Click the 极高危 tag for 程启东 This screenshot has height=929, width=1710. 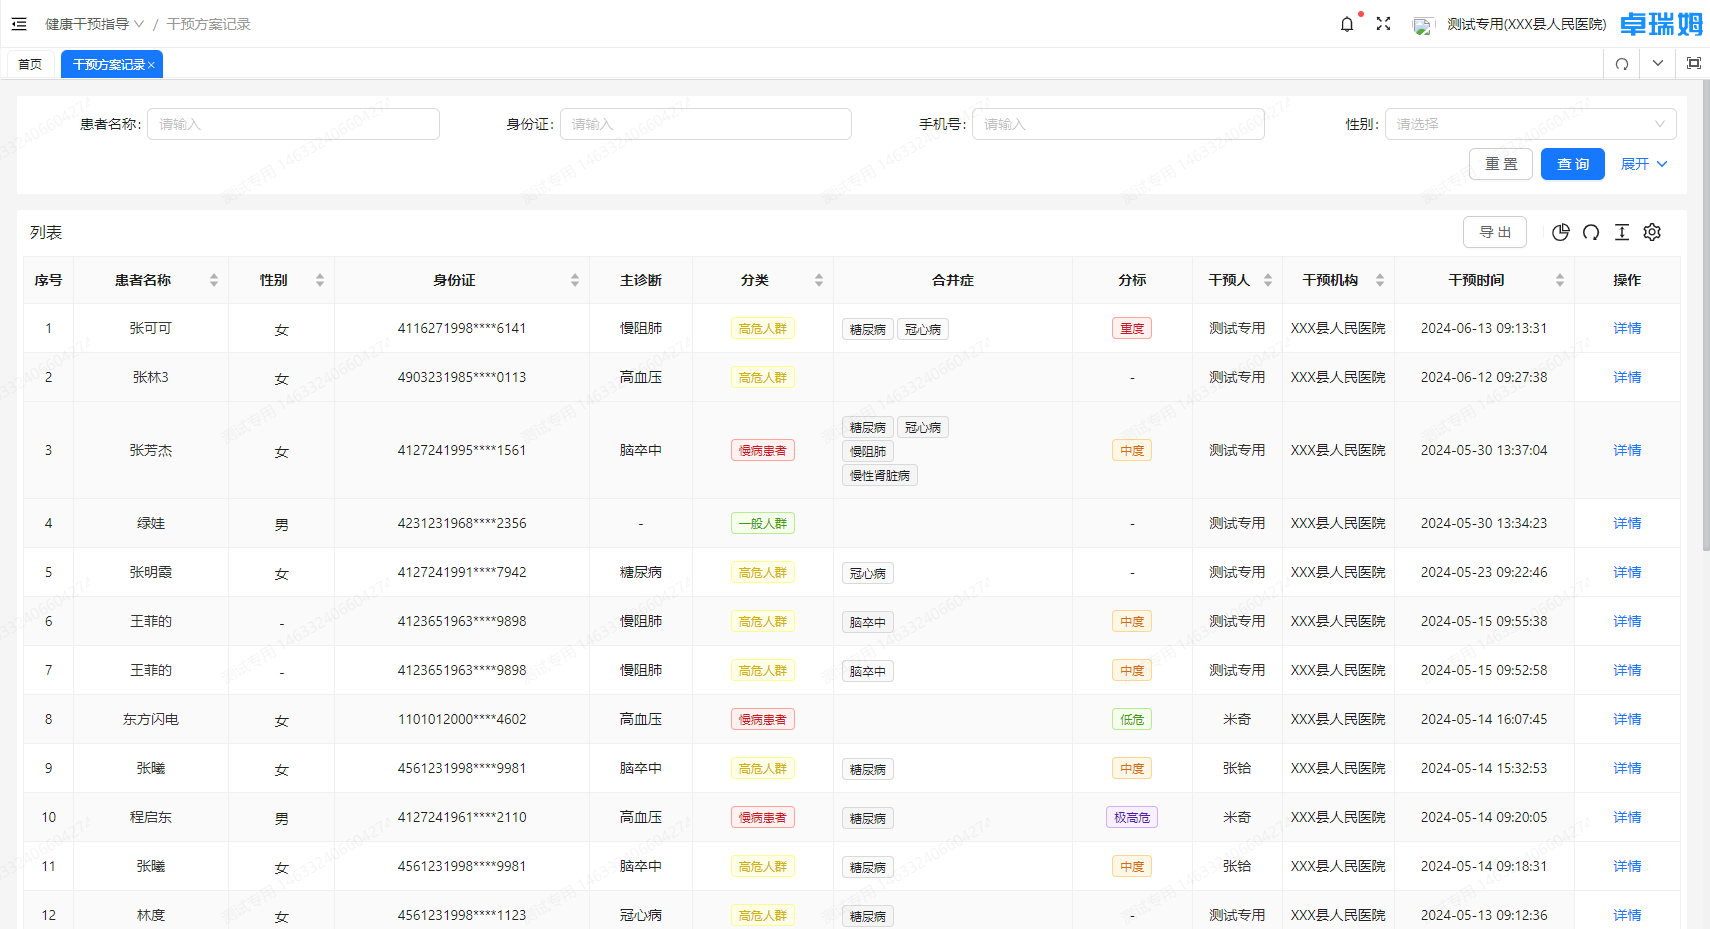tap(1132, 817)
